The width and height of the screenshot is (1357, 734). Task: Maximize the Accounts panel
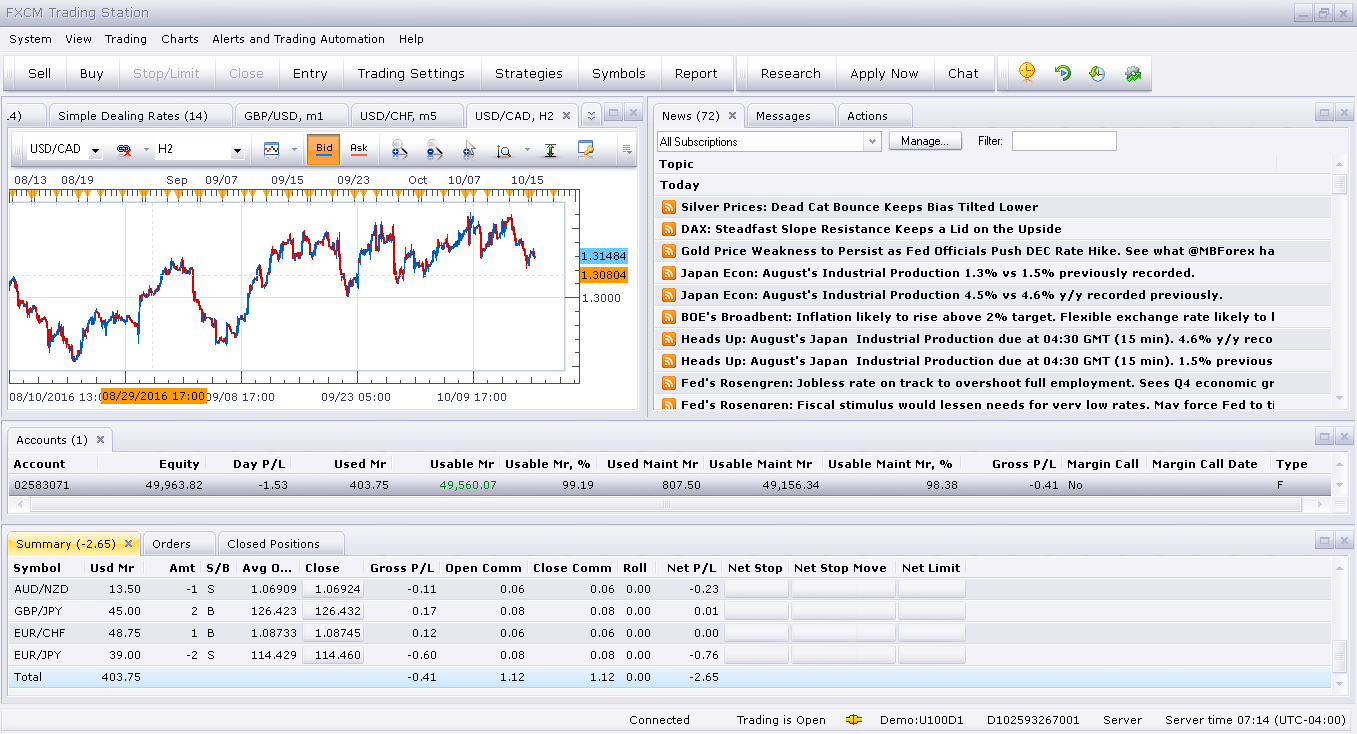1323,437
